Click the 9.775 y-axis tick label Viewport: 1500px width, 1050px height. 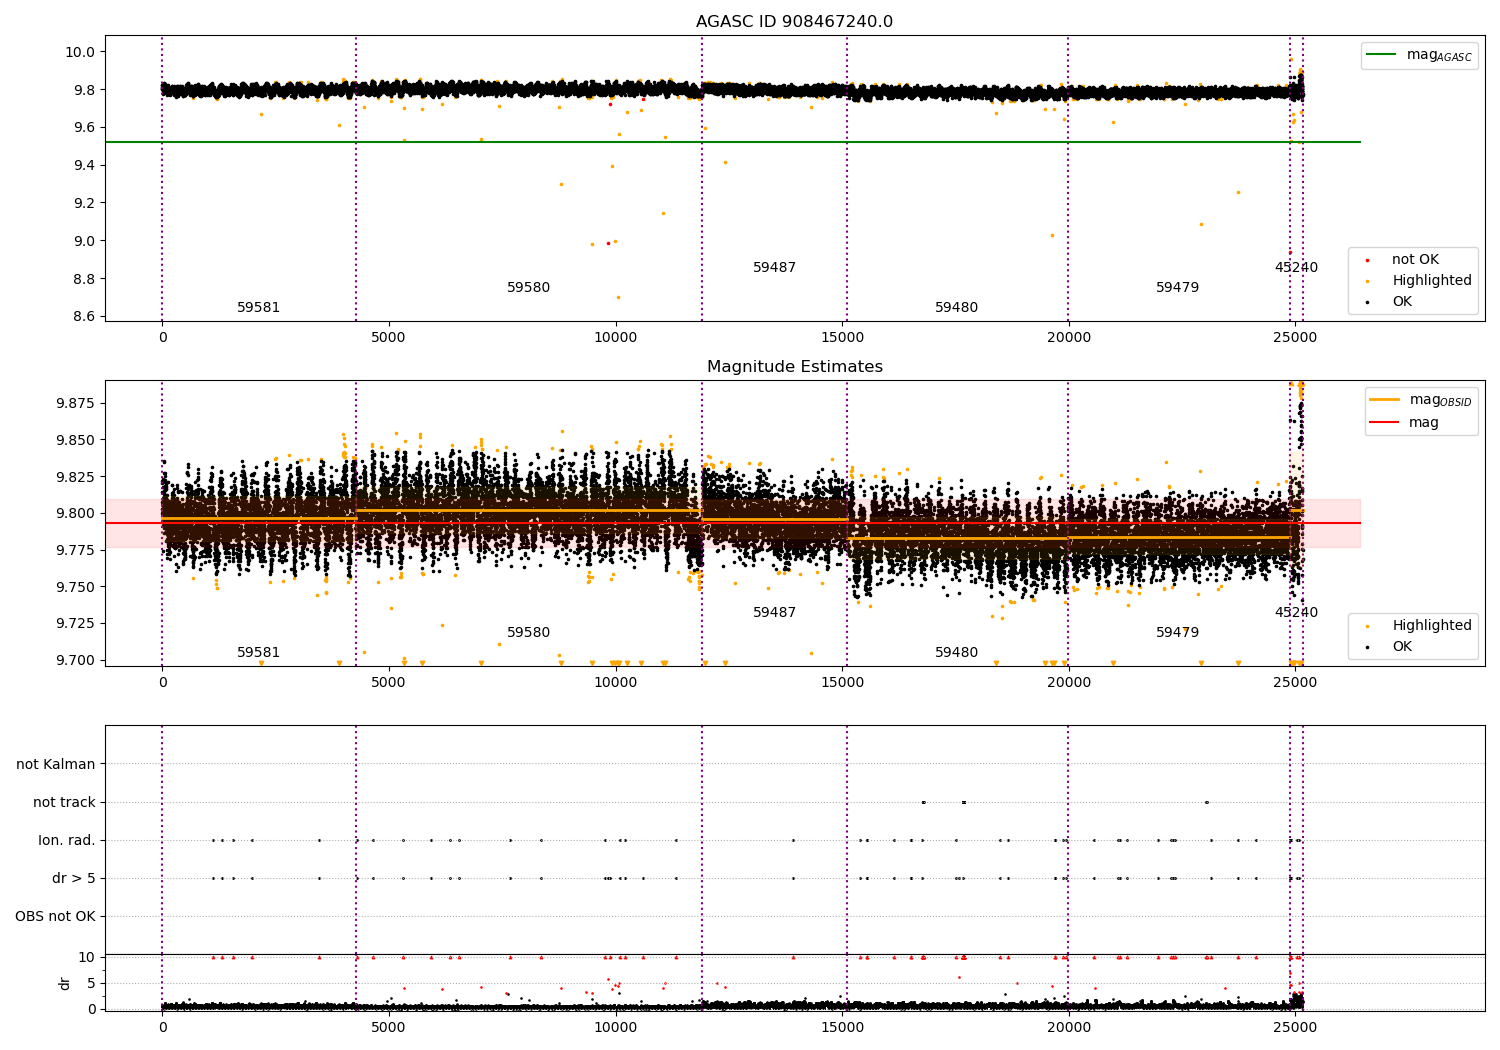(76, 551)
